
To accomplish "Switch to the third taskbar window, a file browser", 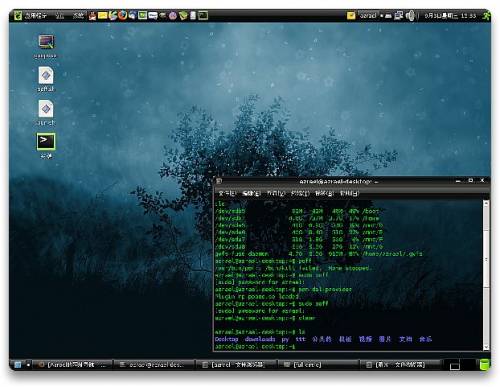I will click(x=235, y=365).
